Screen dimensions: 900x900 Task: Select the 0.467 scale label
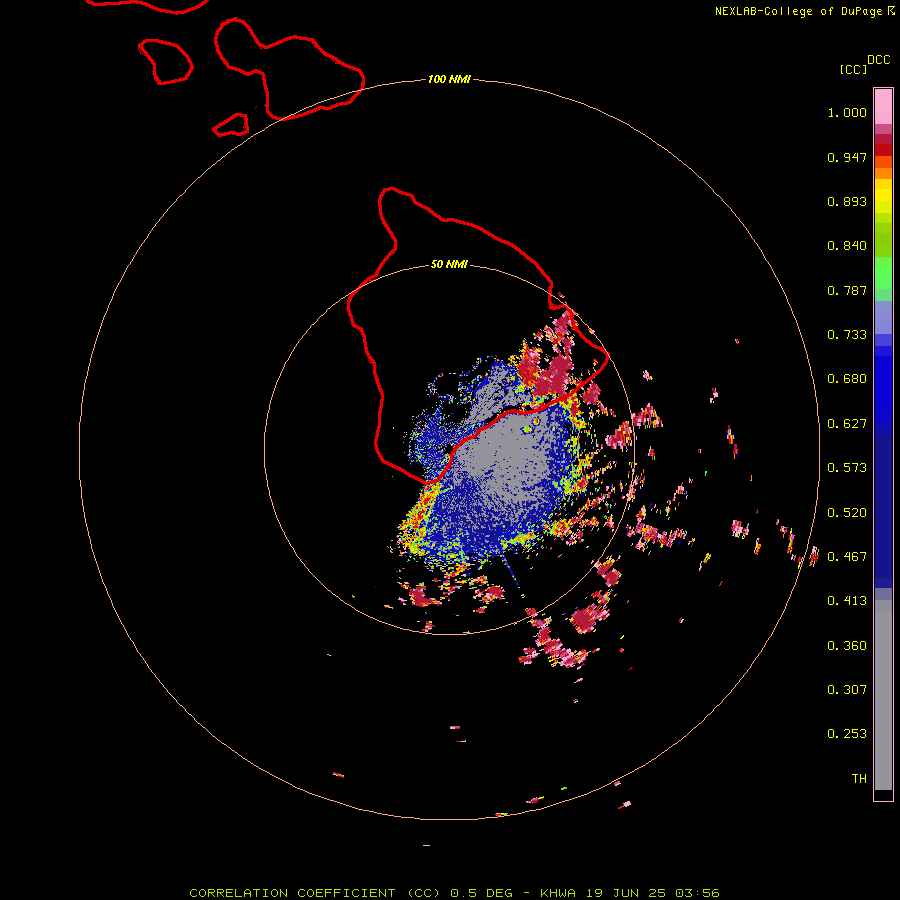point(847,557)
